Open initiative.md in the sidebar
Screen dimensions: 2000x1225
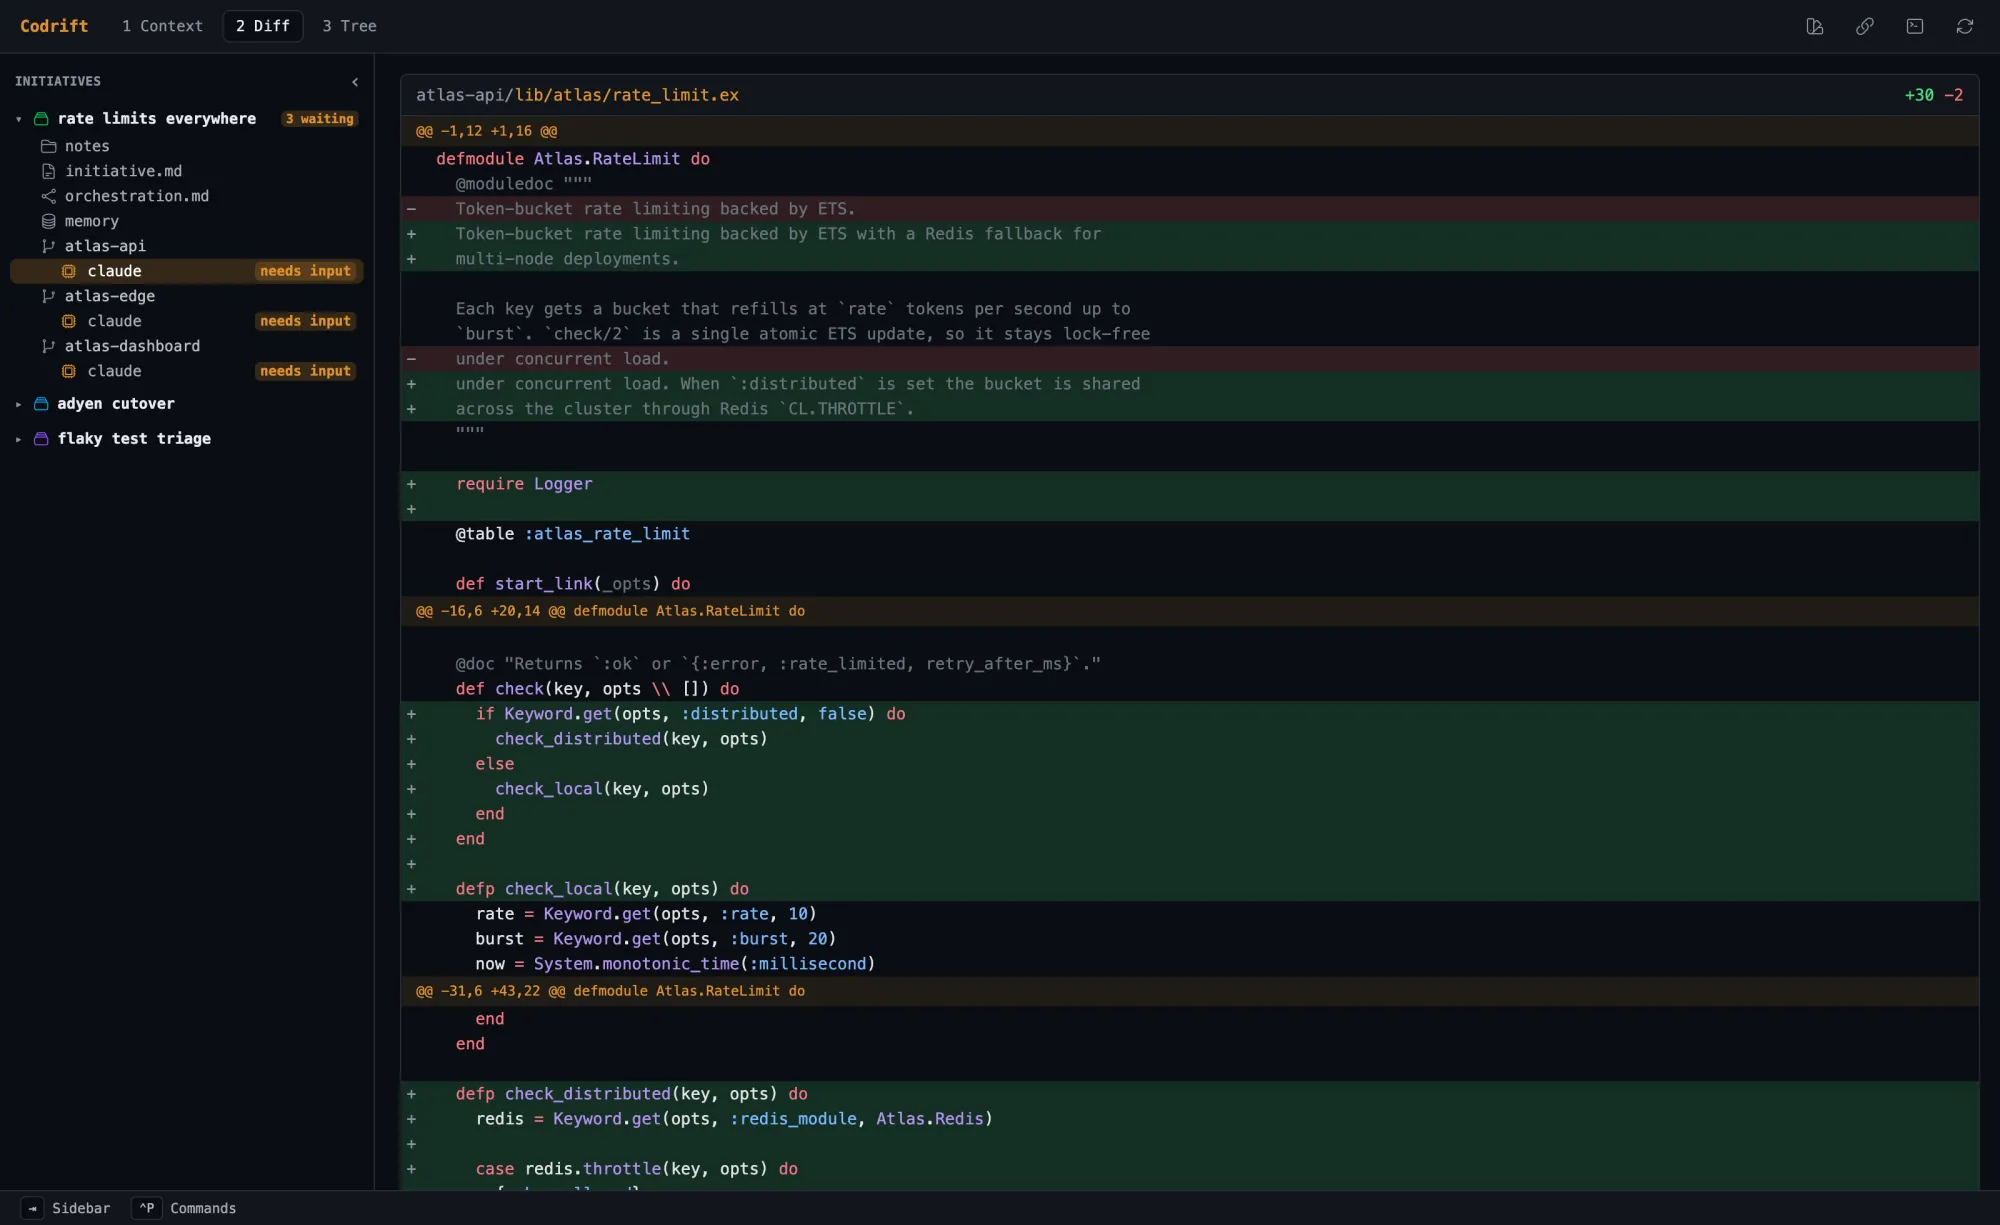(187, 171)
